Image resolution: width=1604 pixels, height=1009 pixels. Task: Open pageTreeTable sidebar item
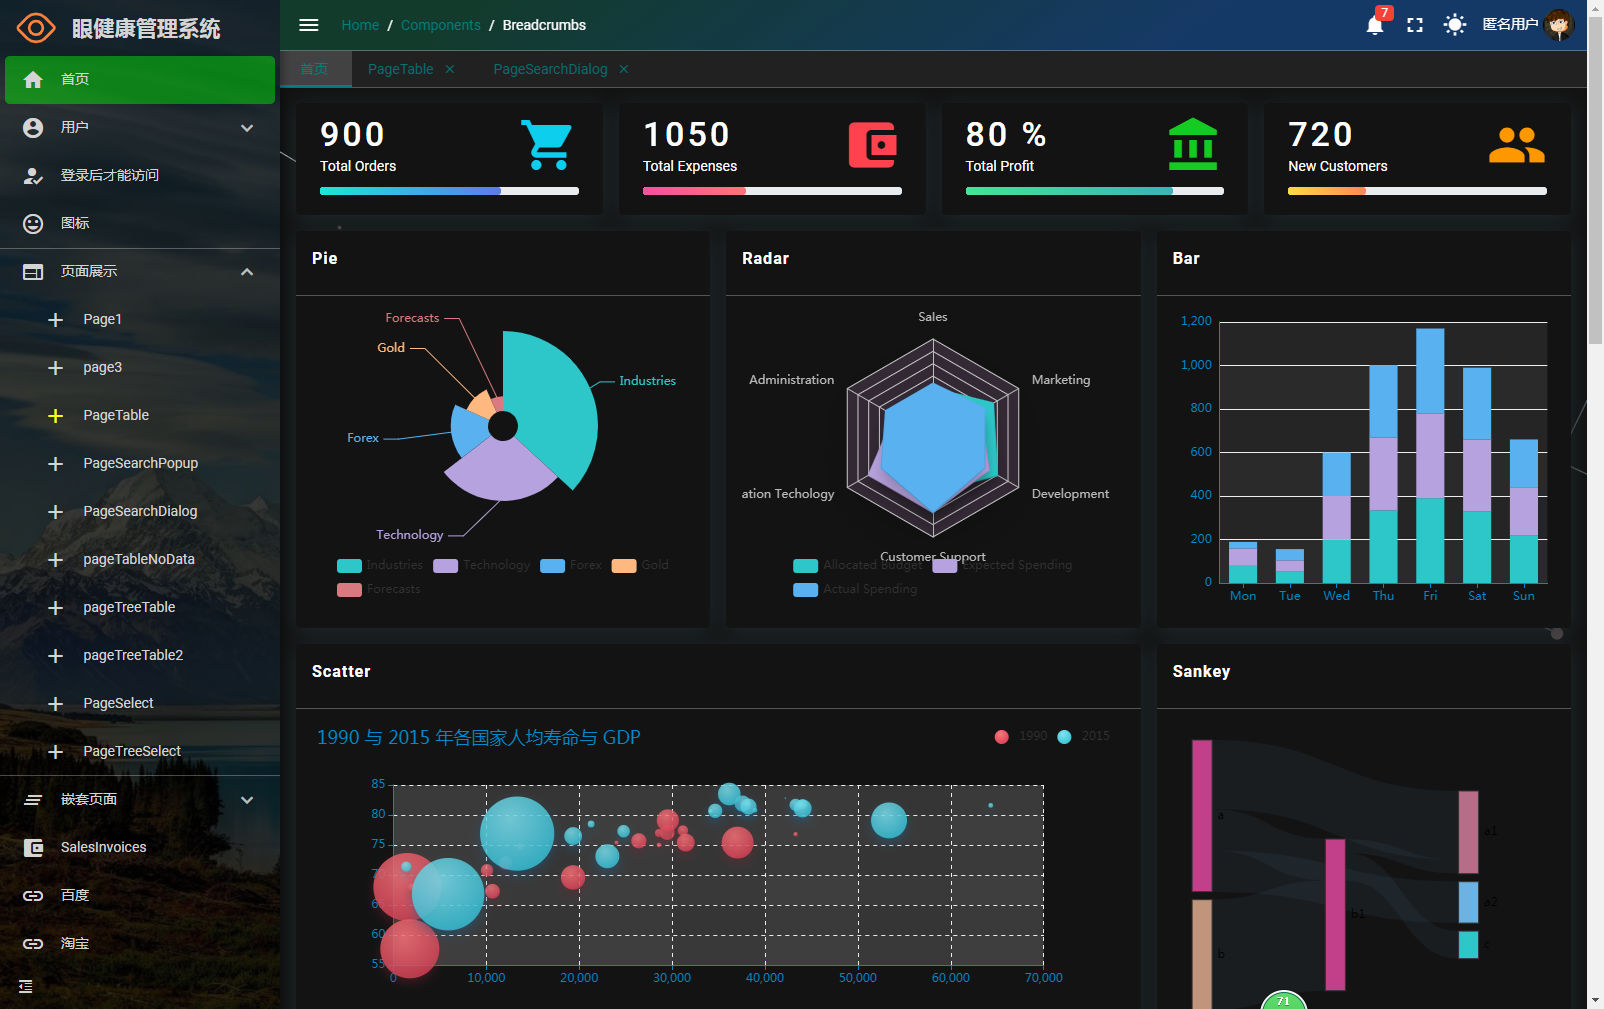(140, 608)
